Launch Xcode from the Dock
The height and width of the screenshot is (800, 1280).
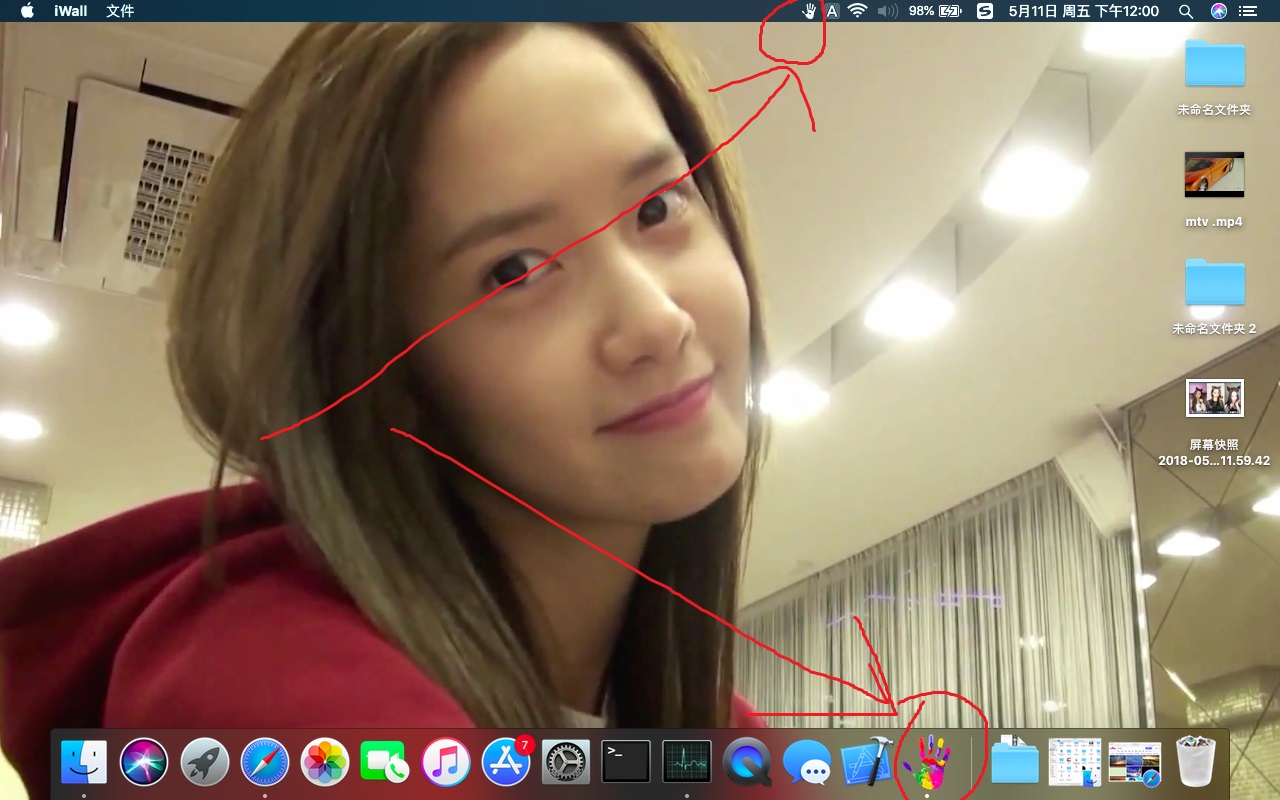pos(866,762)
